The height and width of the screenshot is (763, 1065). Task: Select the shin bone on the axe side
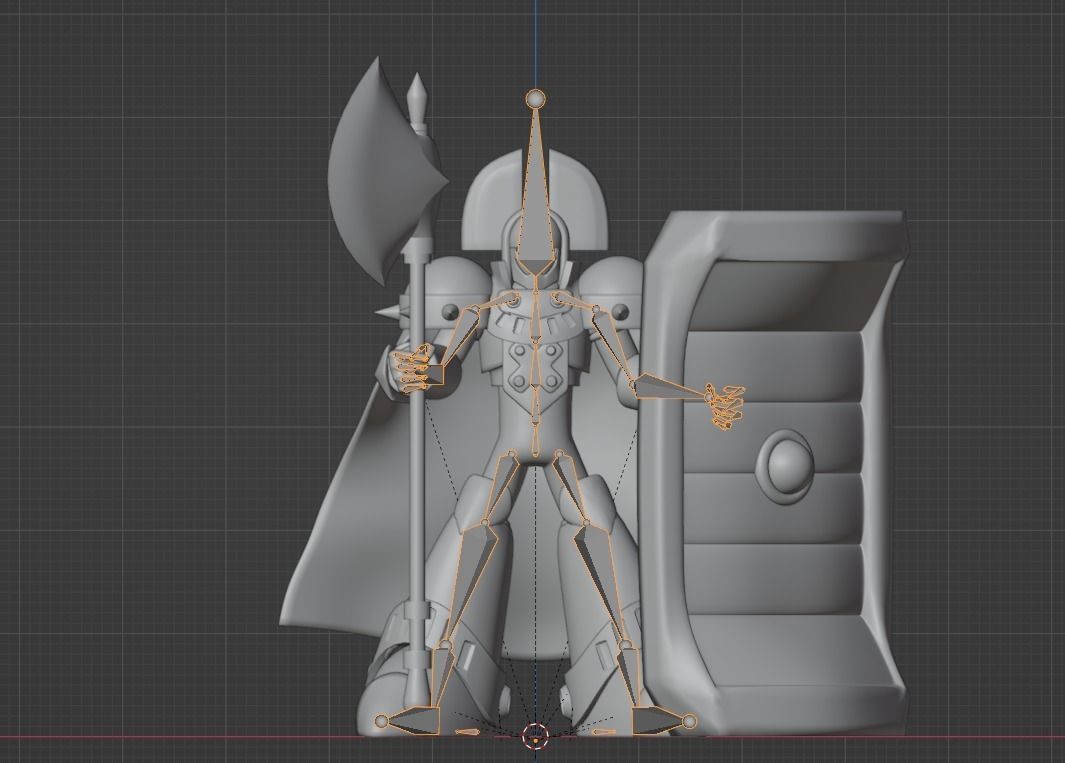pos(469,582)
